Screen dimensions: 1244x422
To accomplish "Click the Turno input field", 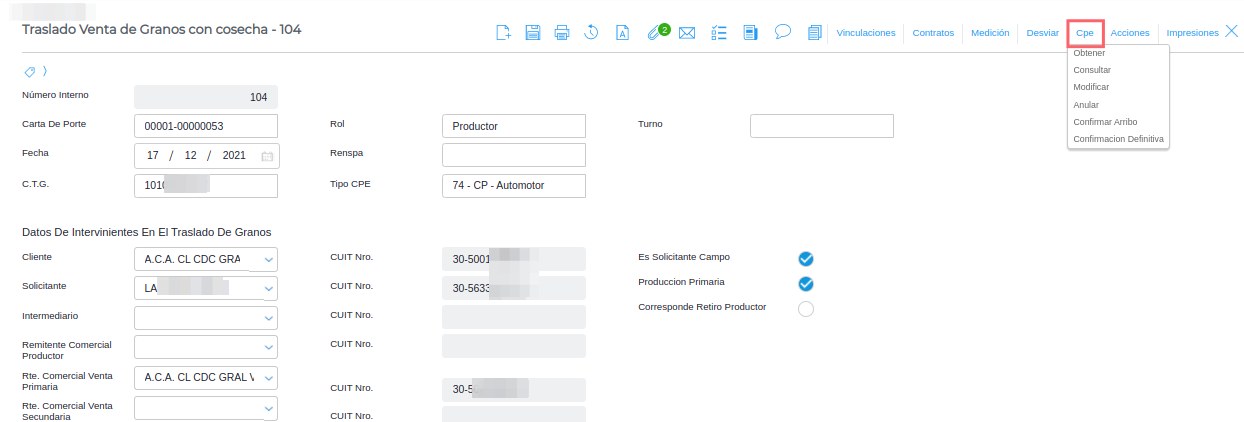I will (x=821, y=126).
